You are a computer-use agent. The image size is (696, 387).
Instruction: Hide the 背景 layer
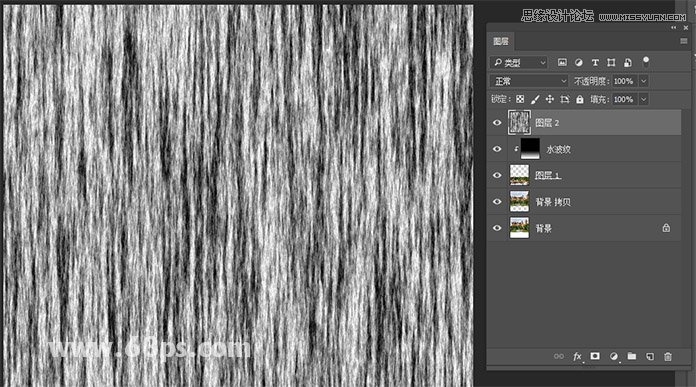(x=497, y=228)
